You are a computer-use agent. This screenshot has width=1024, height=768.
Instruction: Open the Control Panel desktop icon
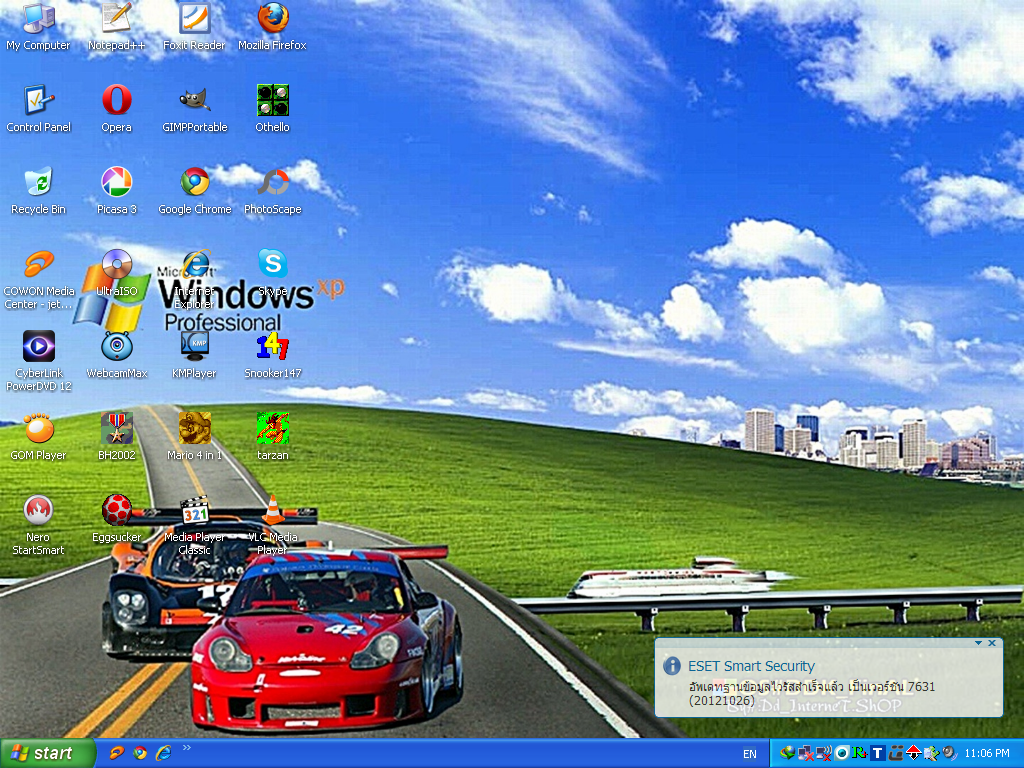pyautogui.click(x=39, y=108)
